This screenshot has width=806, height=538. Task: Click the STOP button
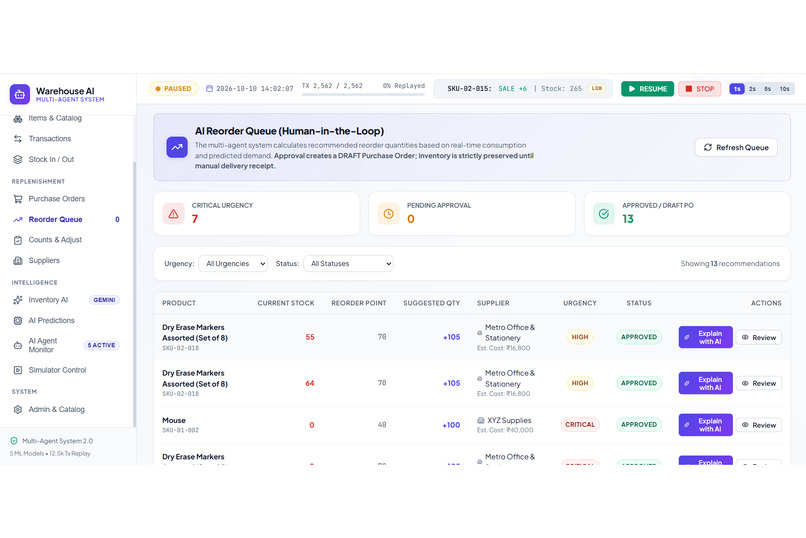(700, 89)
